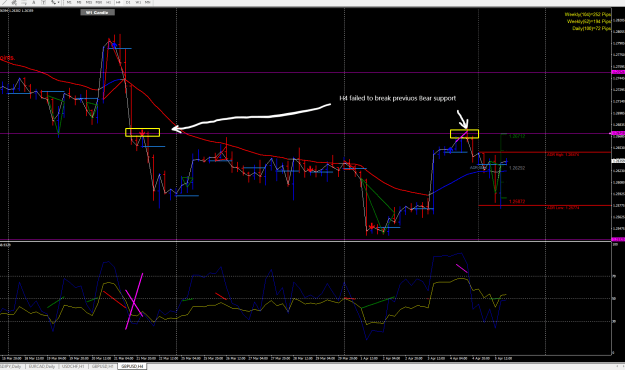Click the upper magenta level price tag
The height and width of the screenshot is (370, 625).
618,72
